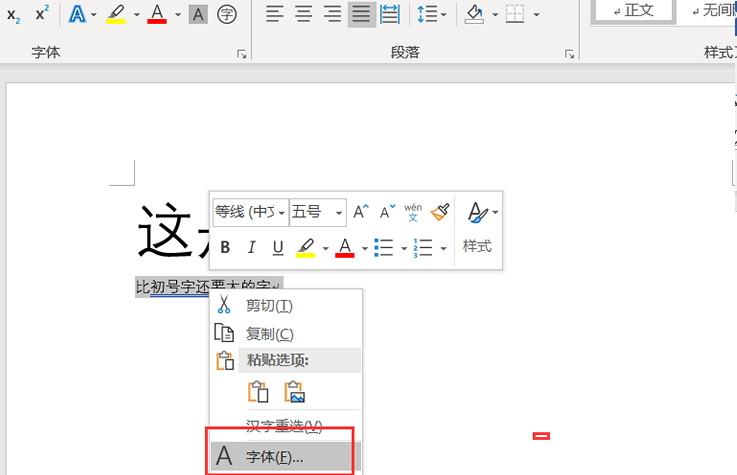Toggle underline in mini toolbar
Screen dimensions: 737x475
pyautogui.click(x=278, y=247)
